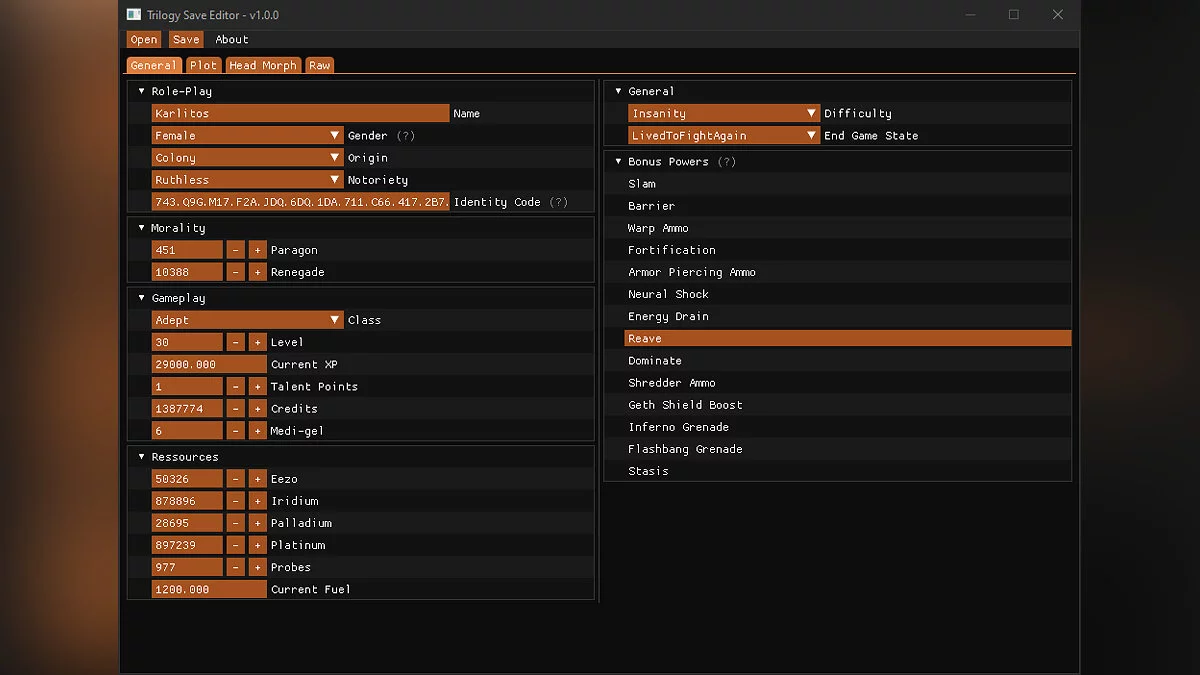Decrease Credits with the minus button
Image resolution: width=1200 pixels, height=675 pixels.
(x=235, y=409)
